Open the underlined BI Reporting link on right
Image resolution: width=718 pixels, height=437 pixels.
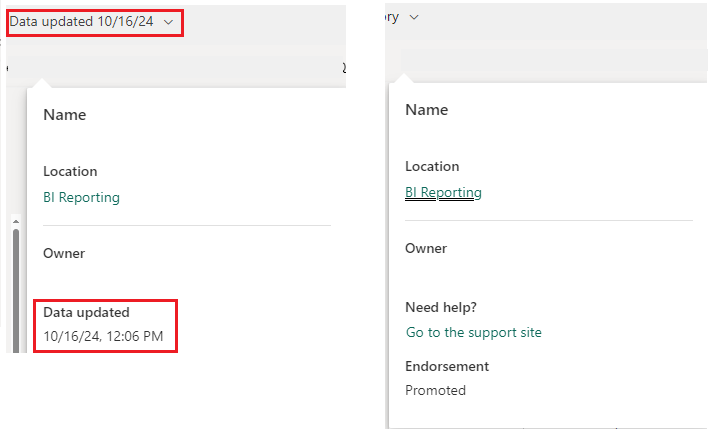(x=443, y=192)
